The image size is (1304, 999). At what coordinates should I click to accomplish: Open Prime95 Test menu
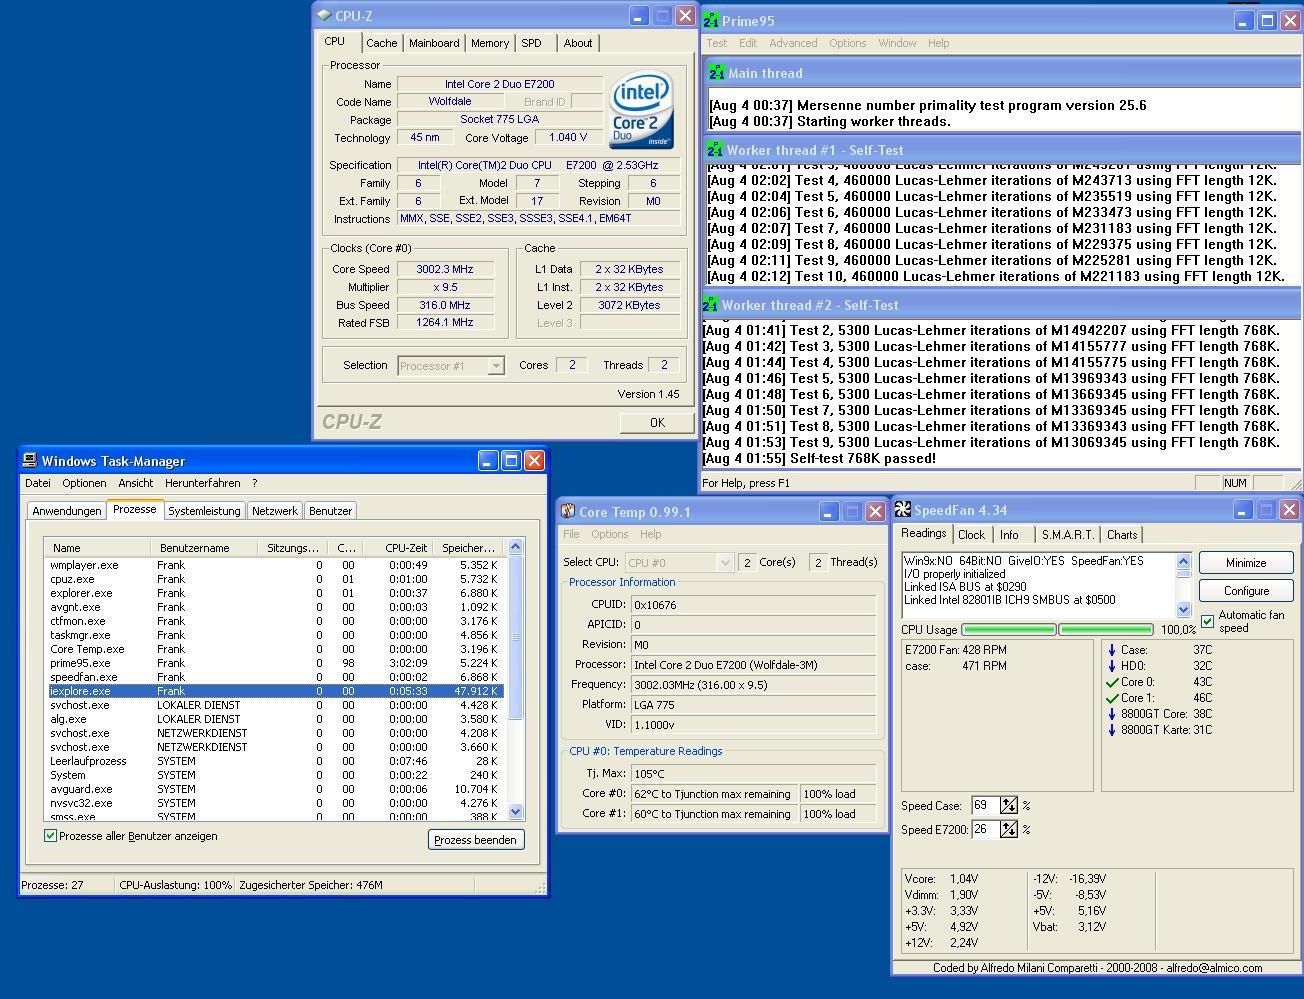tap(717, 43)
